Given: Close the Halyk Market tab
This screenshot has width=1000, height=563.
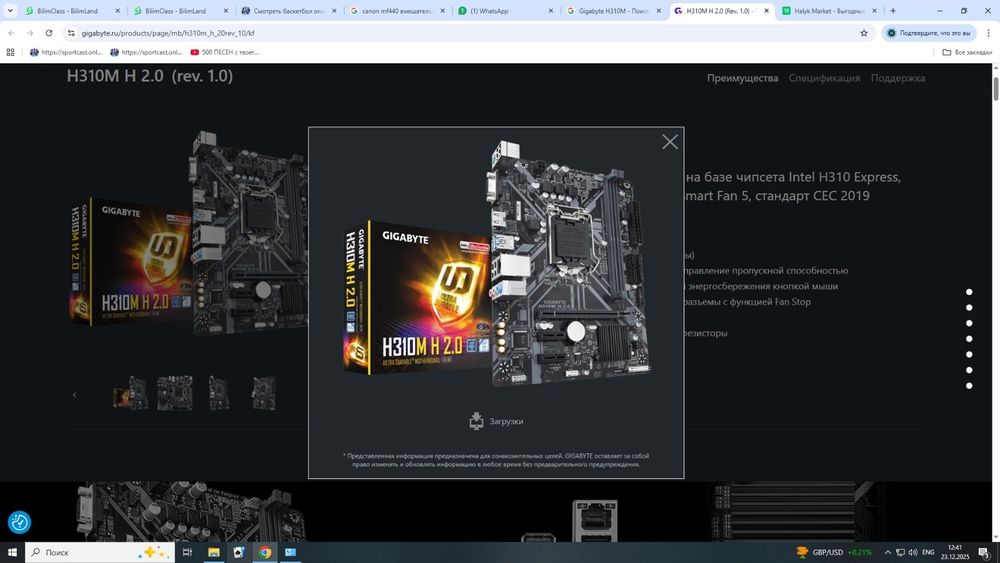Looking at the screenshot, I should [874, 11].
